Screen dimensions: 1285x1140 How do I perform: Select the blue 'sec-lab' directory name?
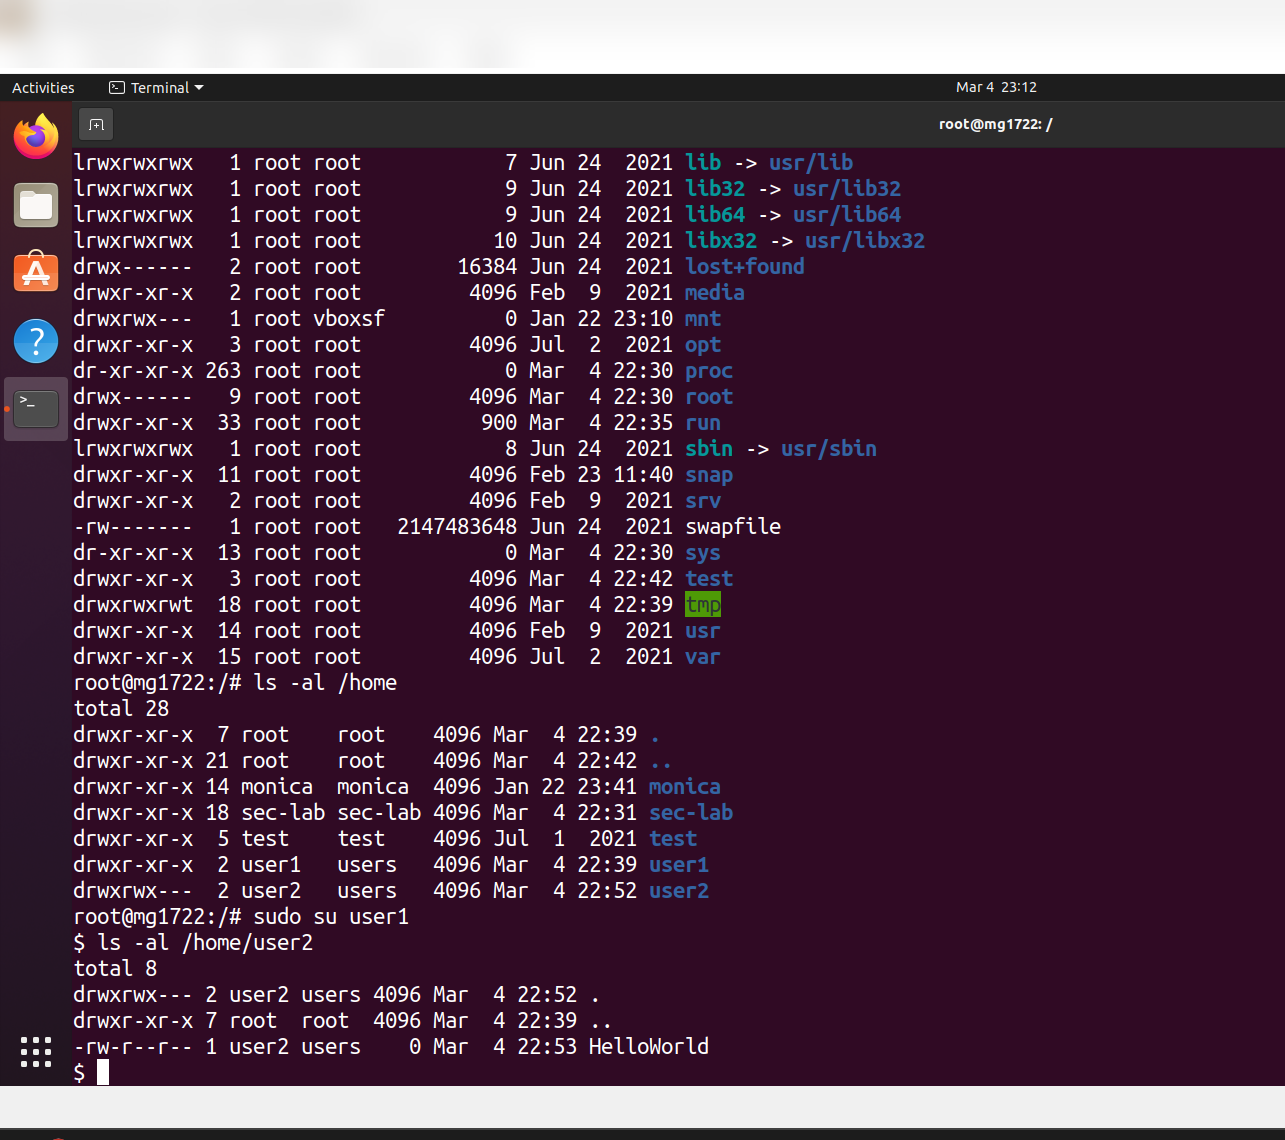(x=691, y=813)
